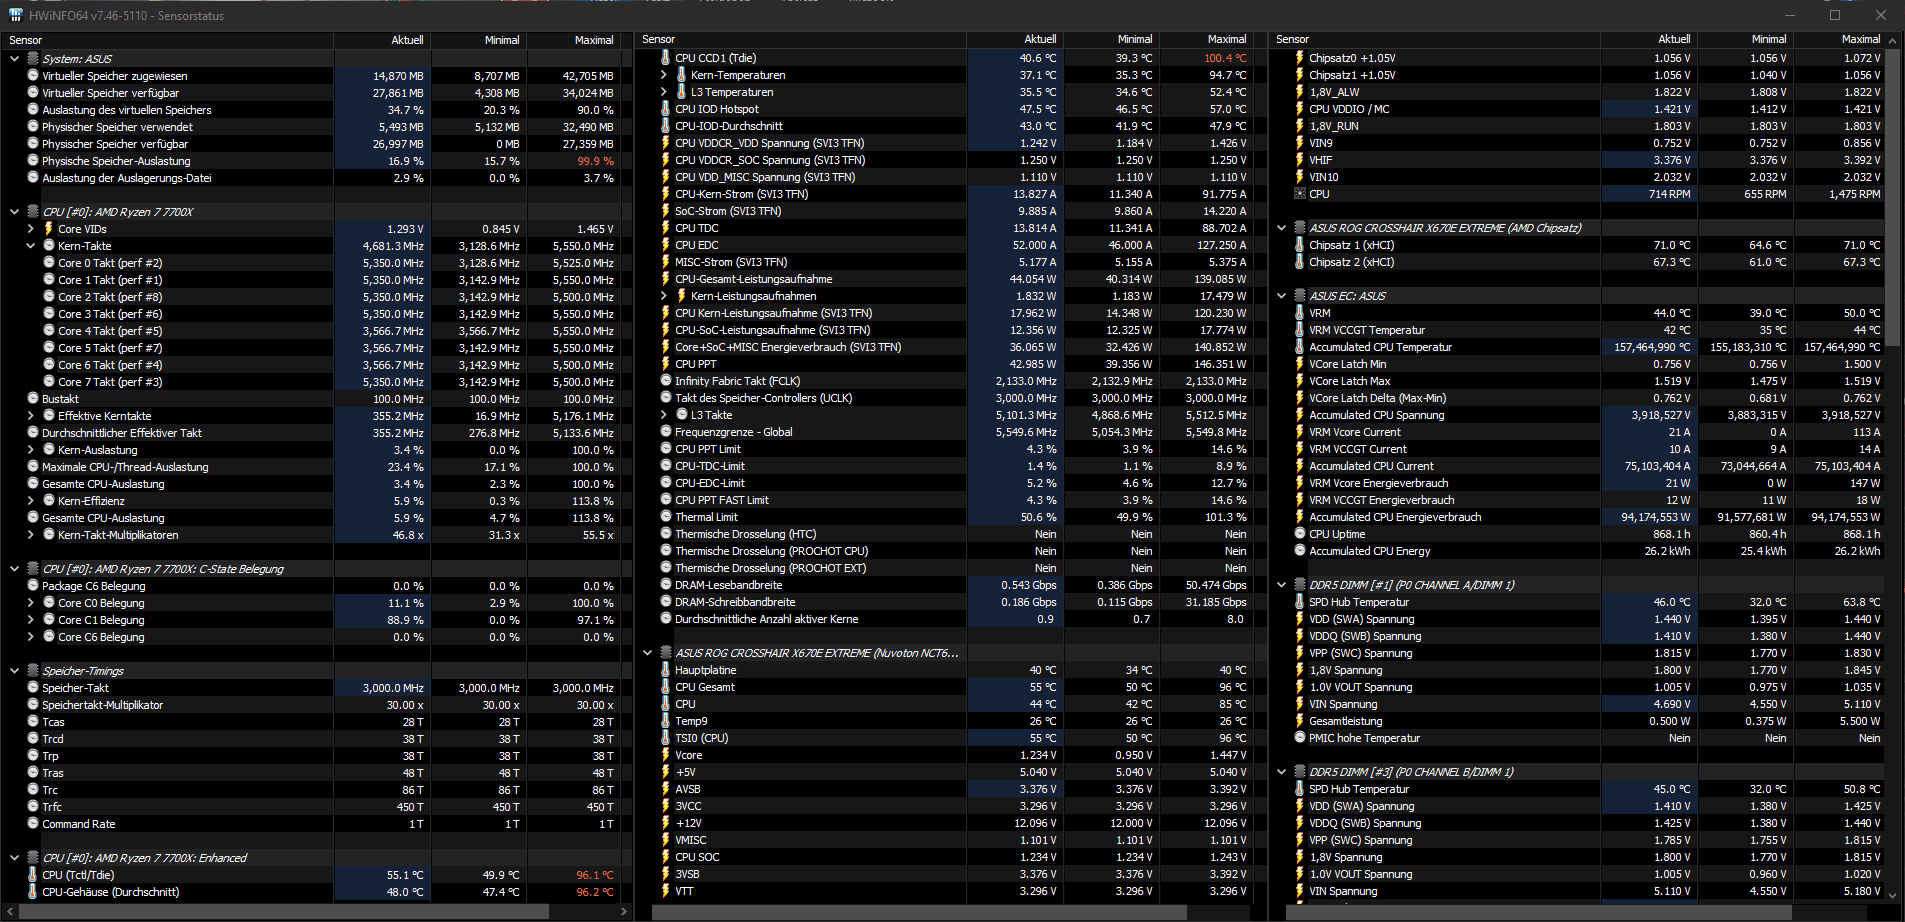
Task: Click the lightning icon beside Accumulated CPU Spannung
Action: 1299,415
